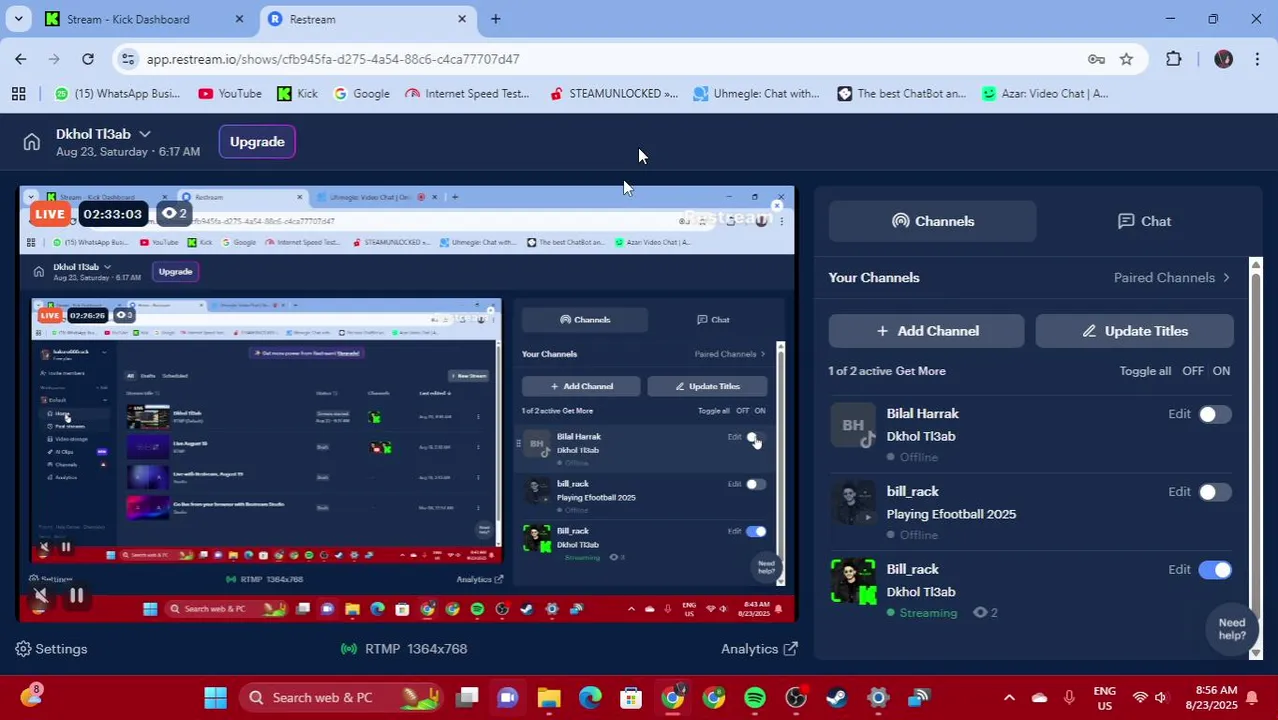Open saved password key icon

pos(1096,59)
